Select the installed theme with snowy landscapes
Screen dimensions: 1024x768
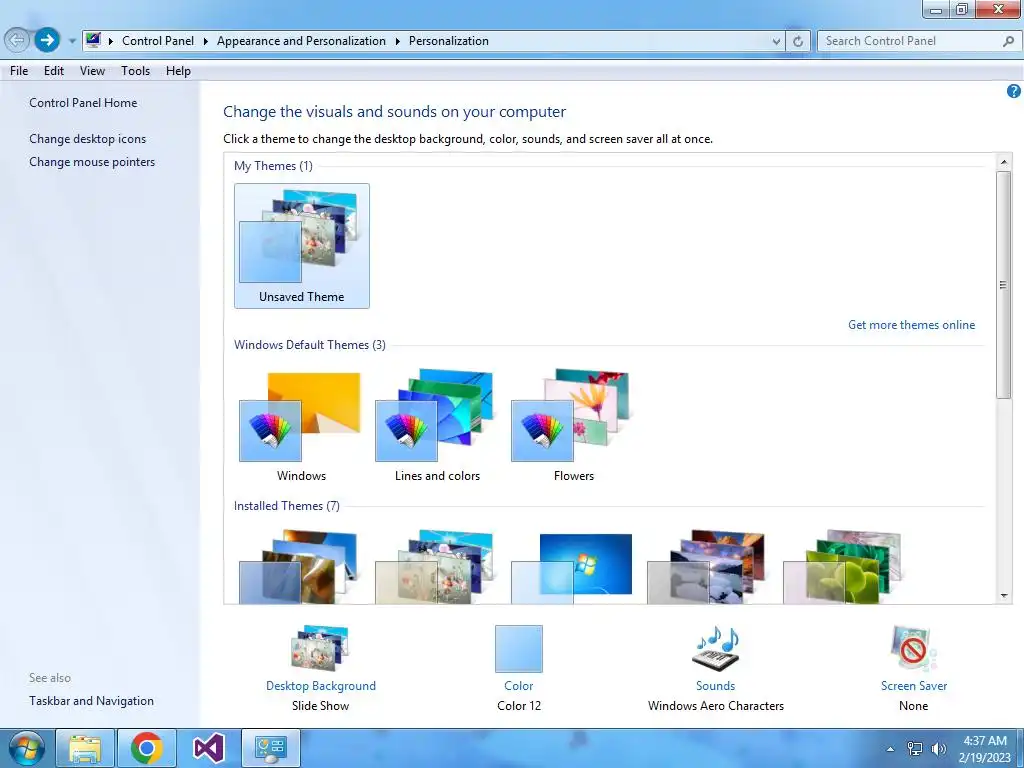coord(707,567)
